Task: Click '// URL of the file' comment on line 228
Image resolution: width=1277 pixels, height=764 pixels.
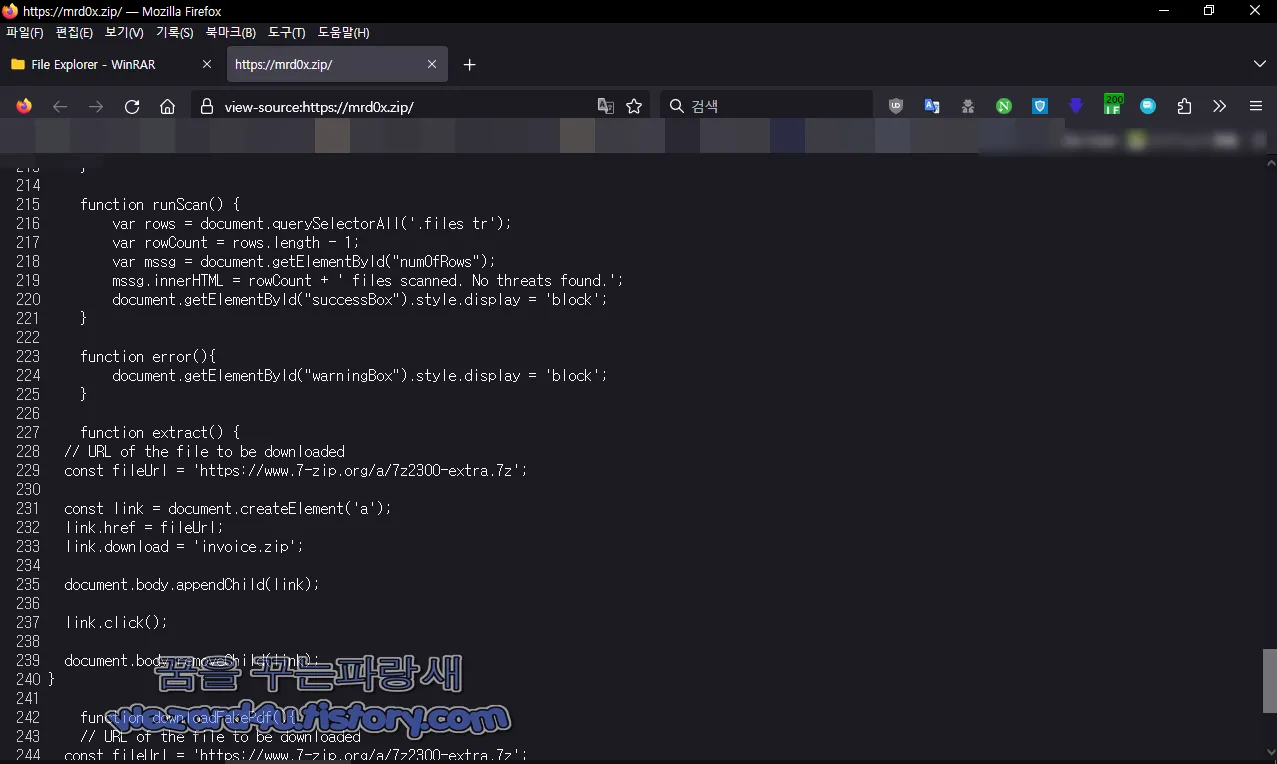Action: pyautogui.click(x=204, y=451)
